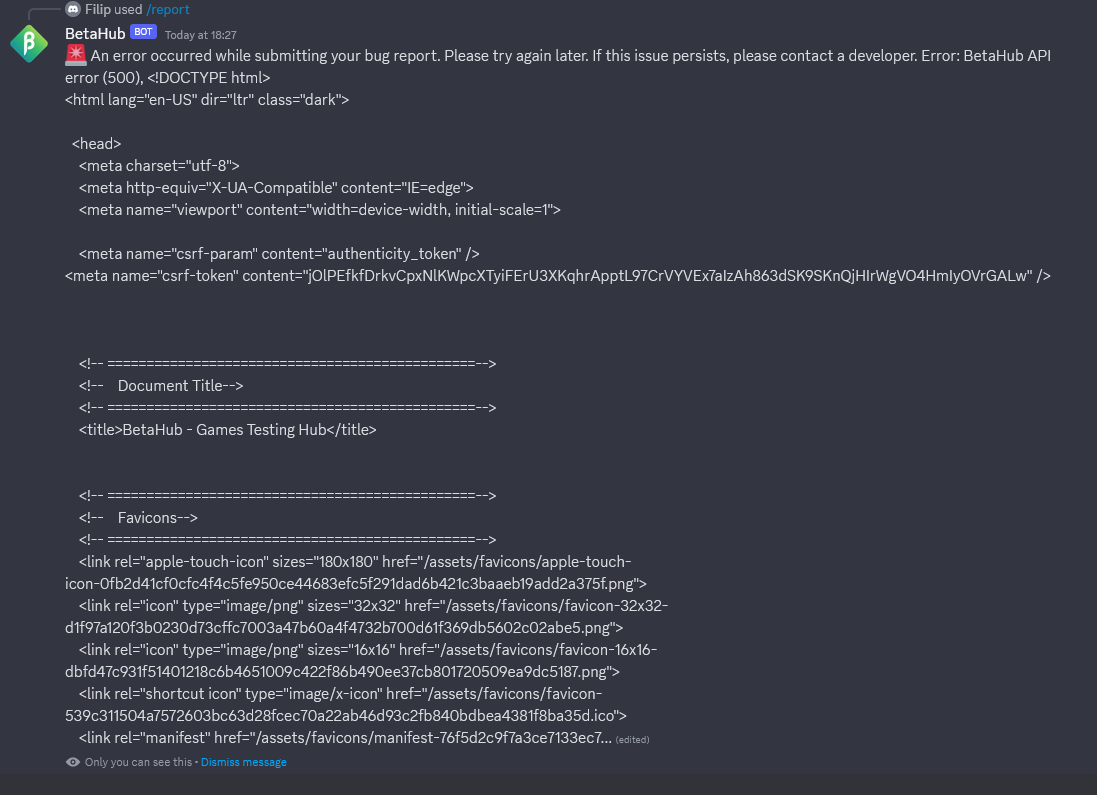Click the "(edited)" label

tap(632, 739)
